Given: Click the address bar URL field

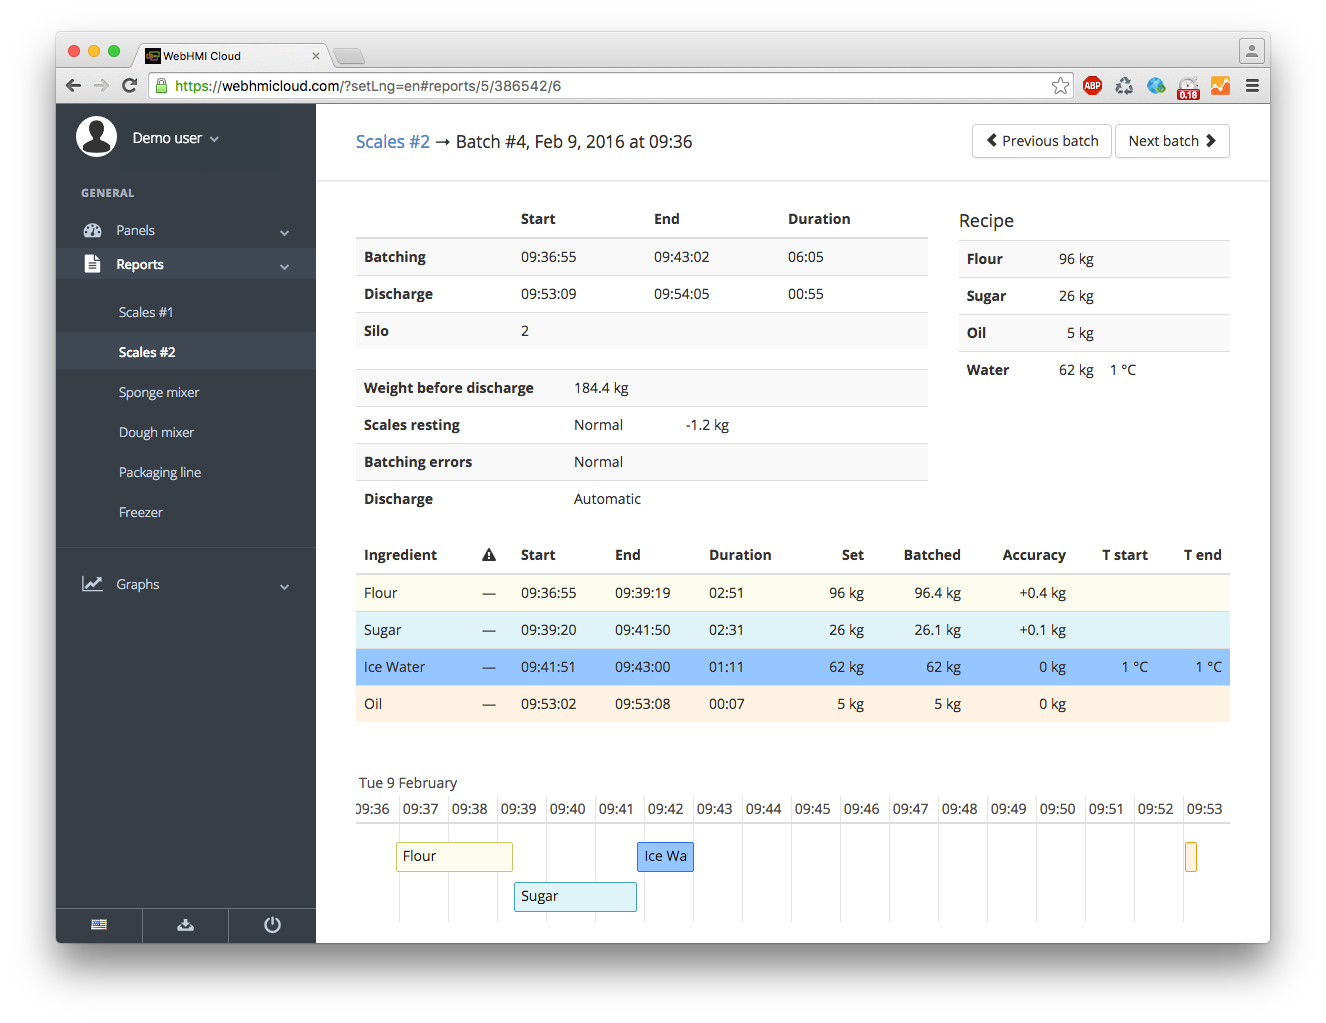Looking at the screenshot, I should pos(610,86).
